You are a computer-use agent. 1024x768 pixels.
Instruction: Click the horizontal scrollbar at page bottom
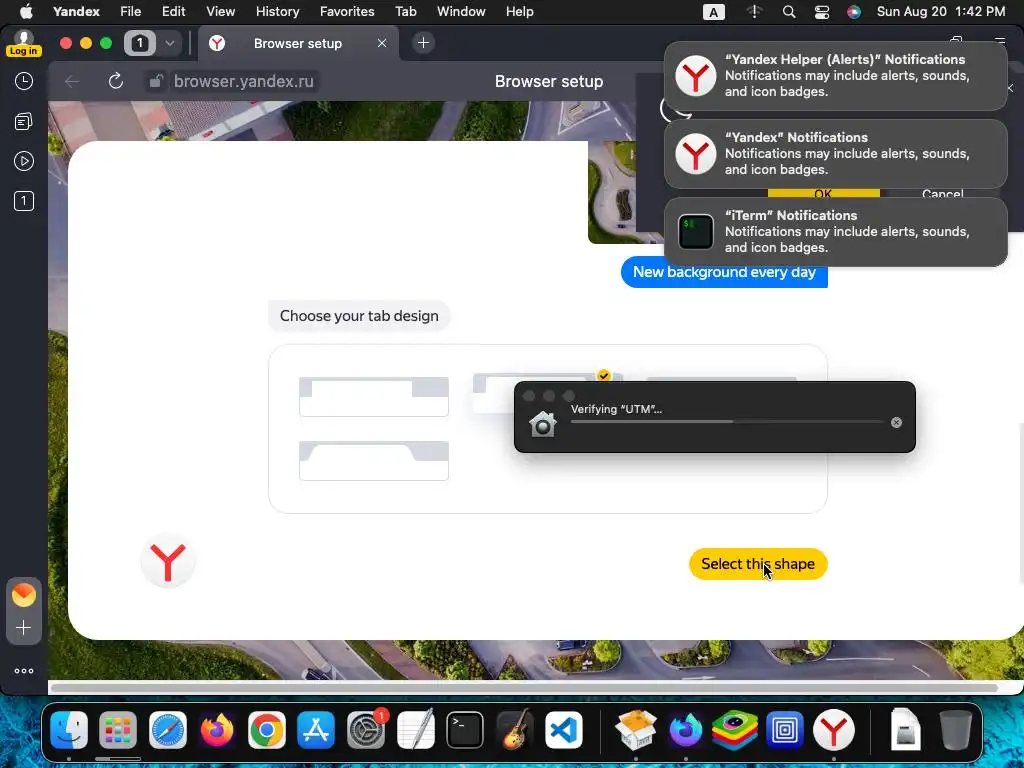tap(524, 688)
